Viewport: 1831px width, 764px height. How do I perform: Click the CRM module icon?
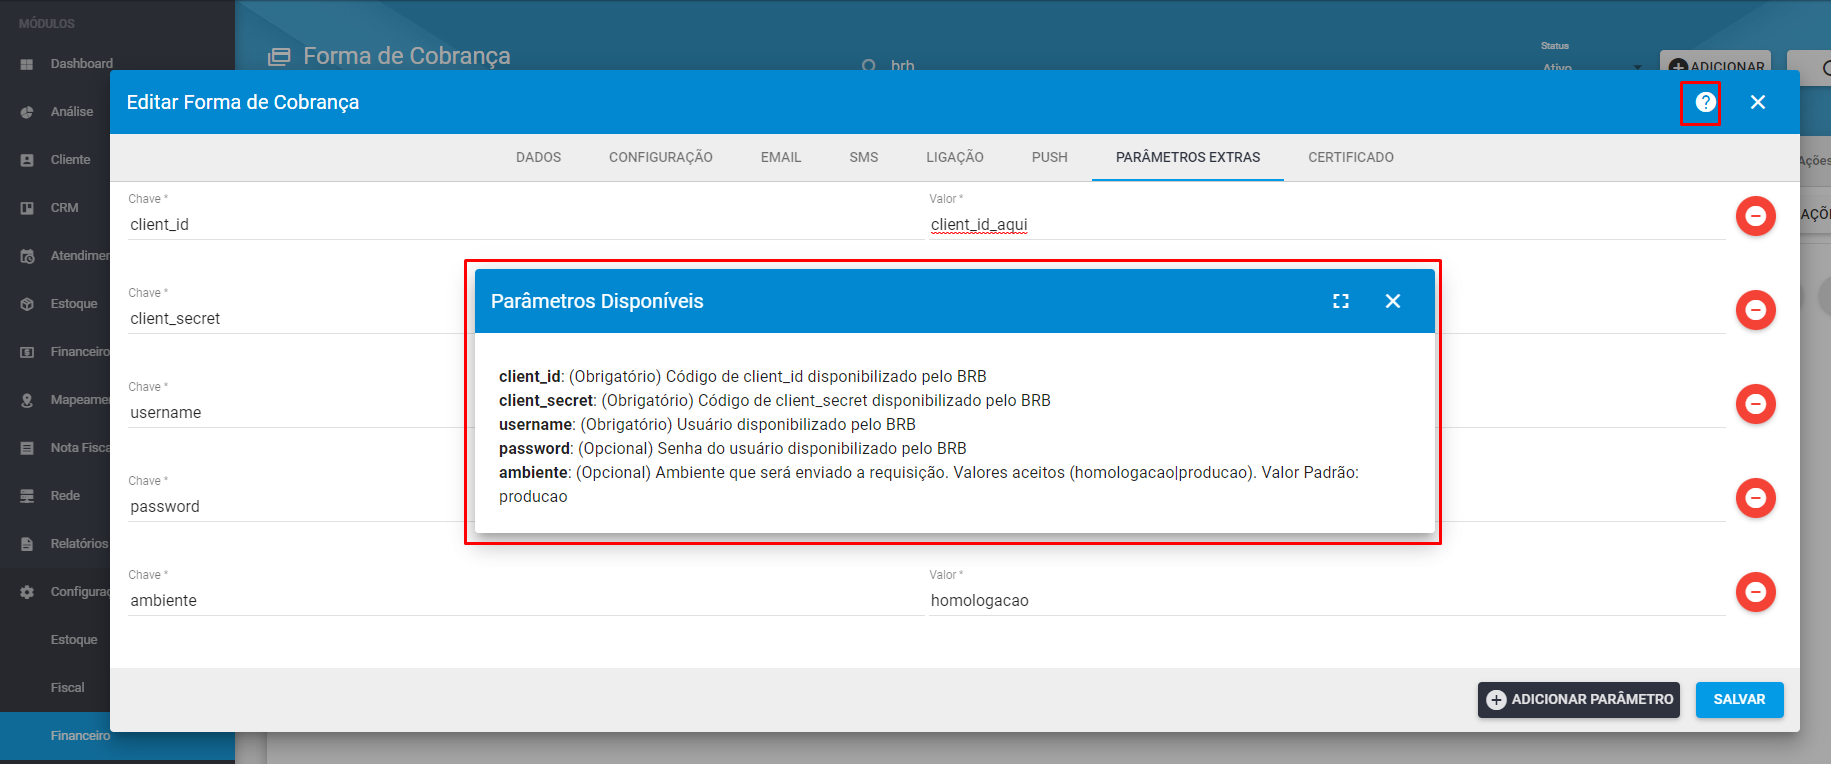click(x=27, y=208)
